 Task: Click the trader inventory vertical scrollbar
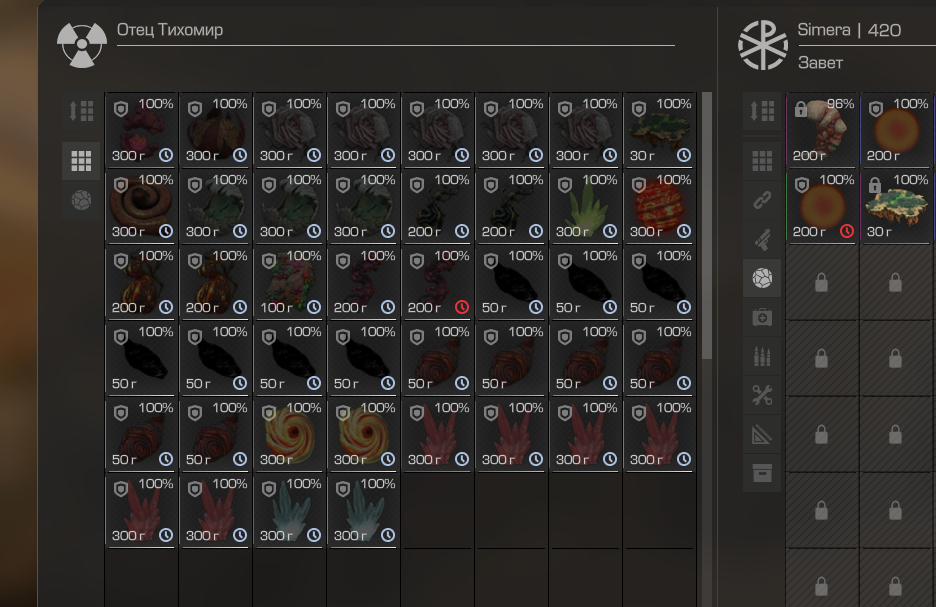coord(707,226)
